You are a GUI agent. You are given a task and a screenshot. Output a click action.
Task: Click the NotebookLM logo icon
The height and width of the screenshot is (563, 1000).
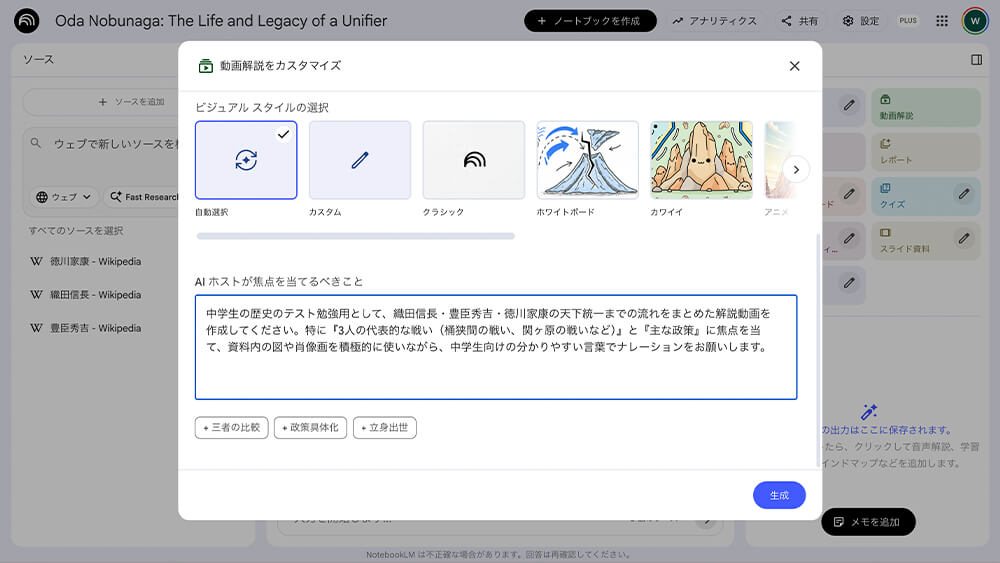pyautogui.click(x=27, y=21)
